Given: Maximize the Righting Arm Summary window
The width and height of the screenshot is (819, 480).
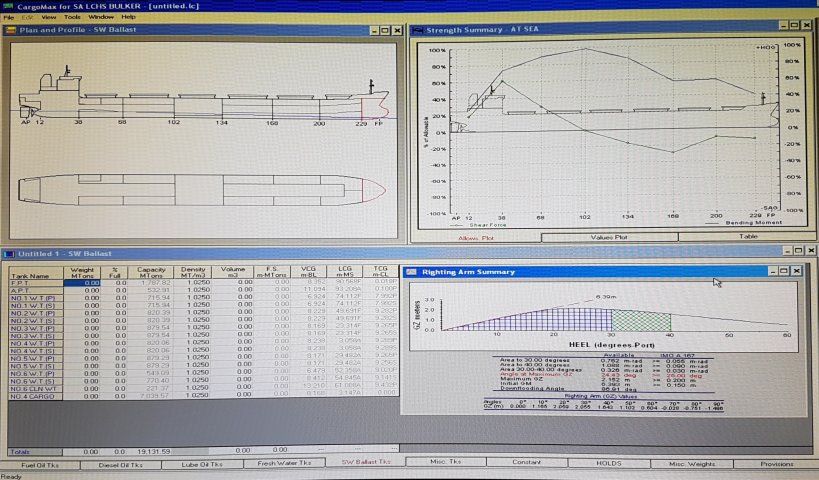Looking at the screenshot, I should tap(784, 271).
